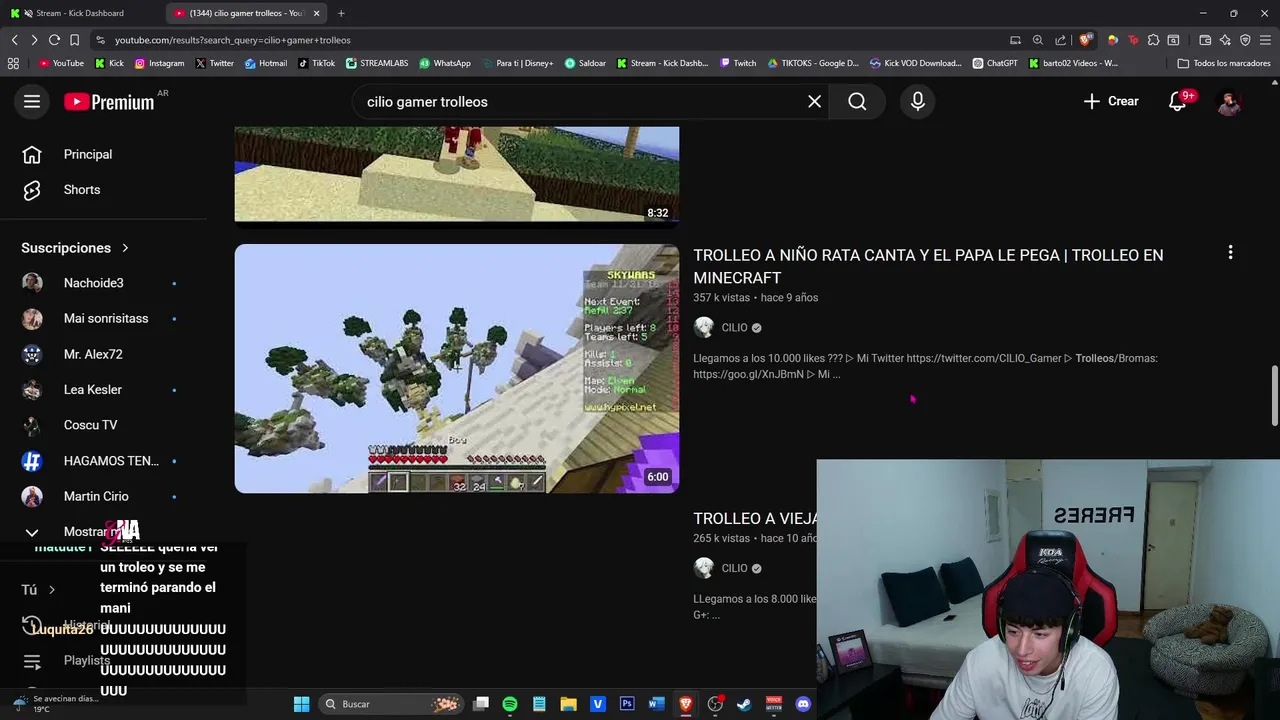
Task: Open TikTok bookmark
Action: 316,63
